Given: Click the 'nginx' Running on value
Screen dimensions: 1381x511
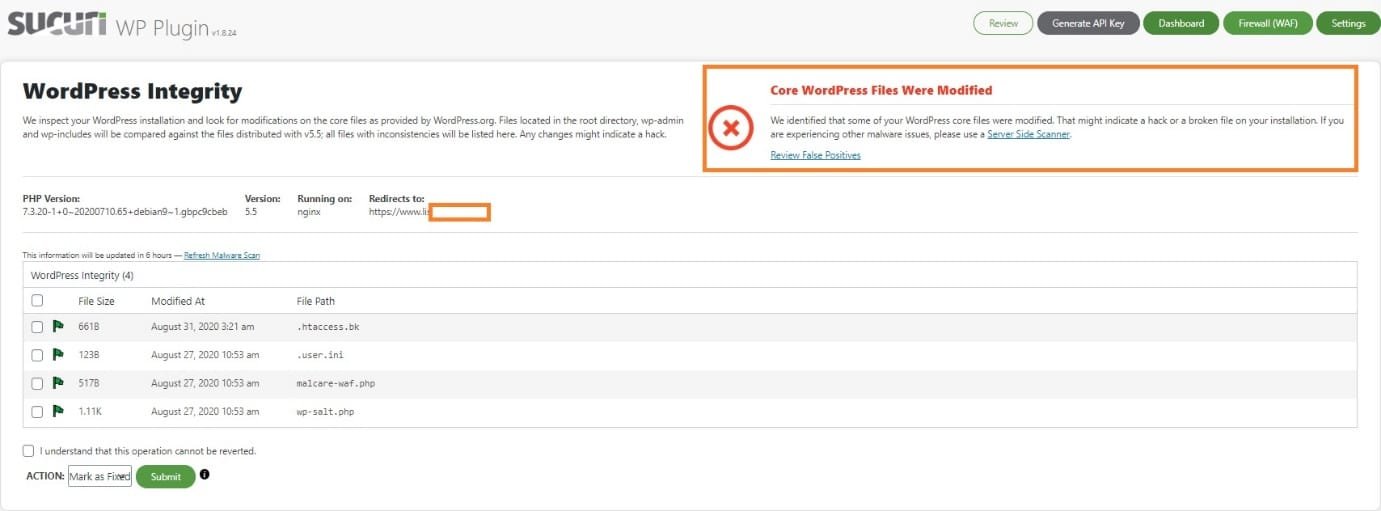Looking at the screenshot, I should (308, 212).
